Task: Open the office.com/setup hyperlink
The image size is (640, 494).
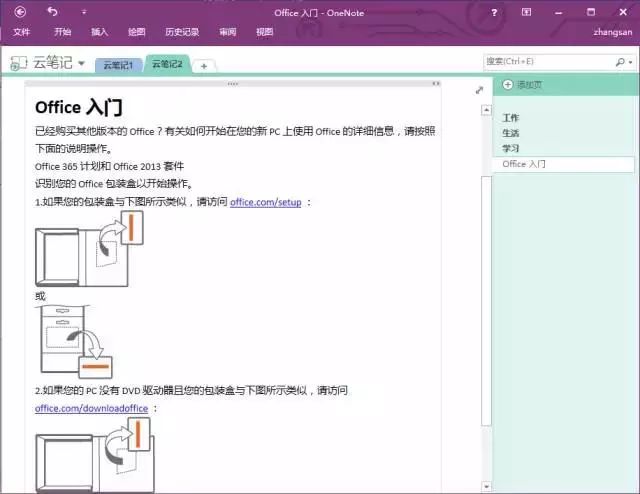Action: coord(266,202)
